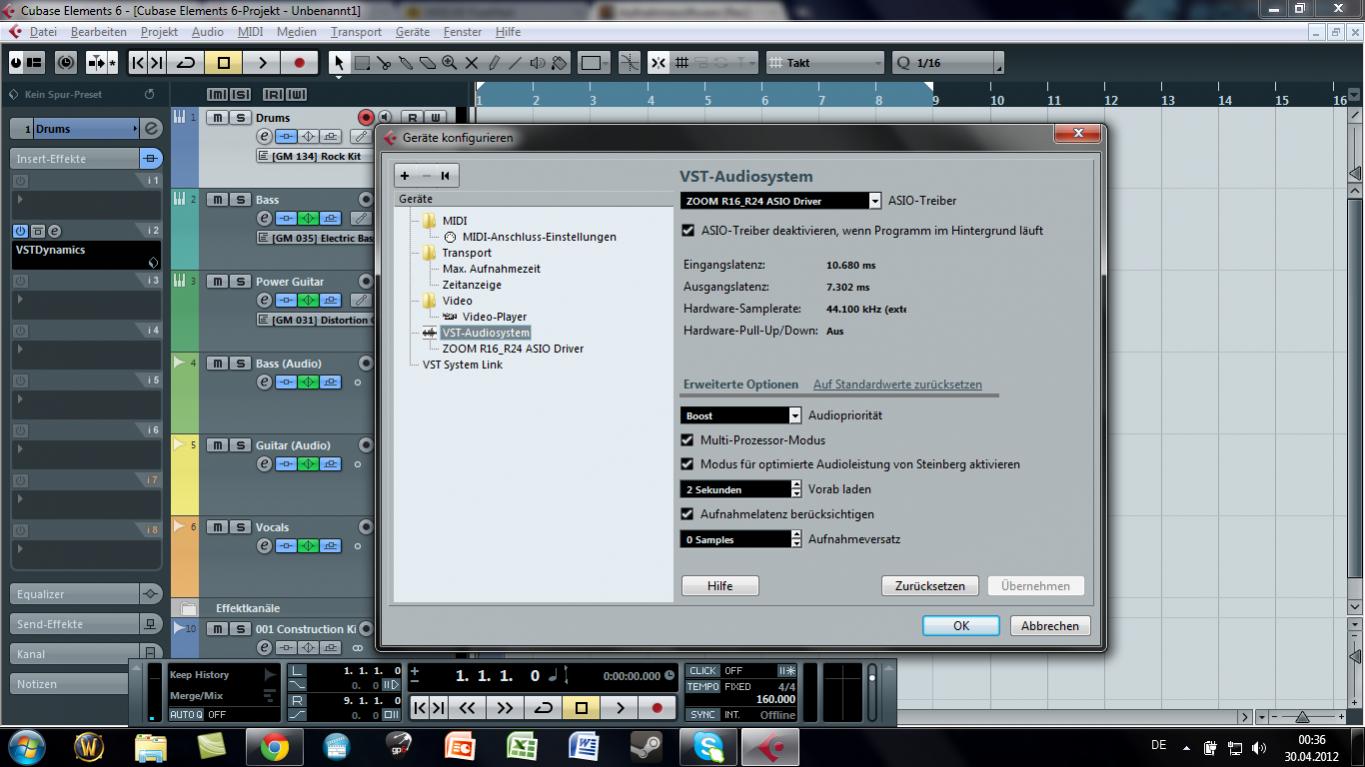Click the 'Vorab laden' seconds stepper
Image resolution: width=1365 pixels, height=767 pixels.
click(796, 490)
